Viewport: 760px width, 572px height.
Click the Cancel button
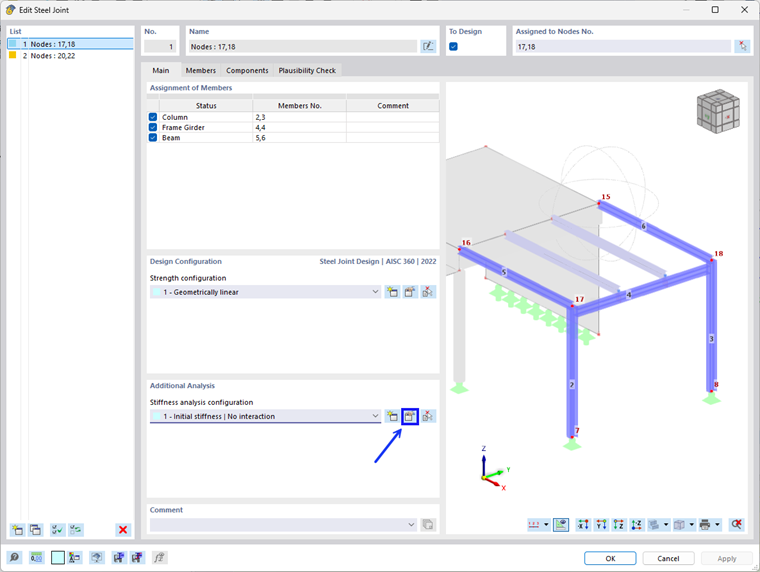click(668, 558)
